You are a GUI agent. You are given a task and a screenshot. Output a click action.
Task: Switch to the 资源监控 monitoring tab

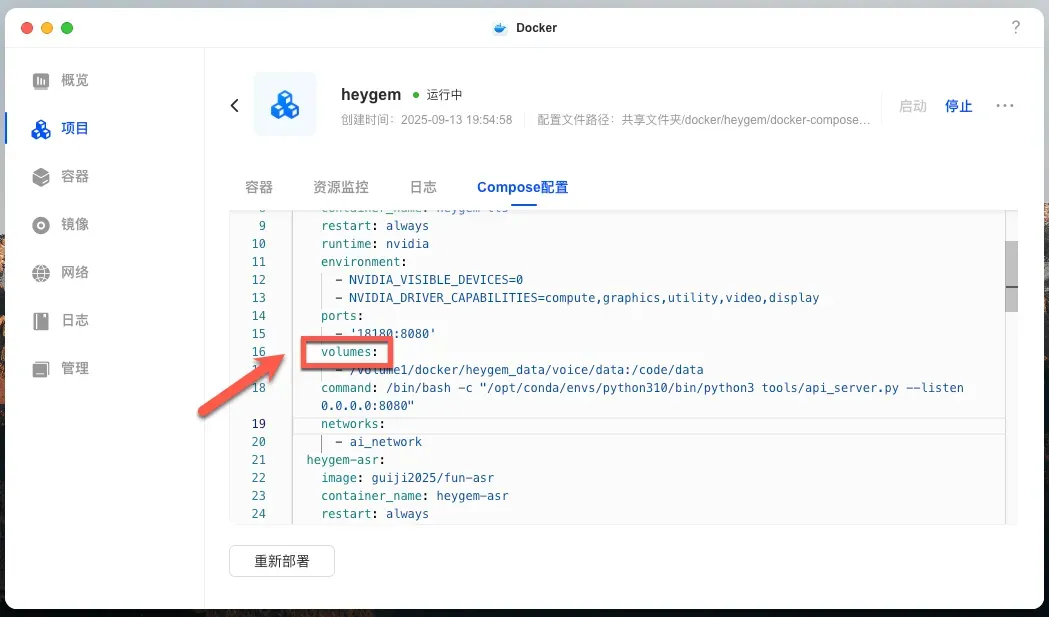pos(340,187)
